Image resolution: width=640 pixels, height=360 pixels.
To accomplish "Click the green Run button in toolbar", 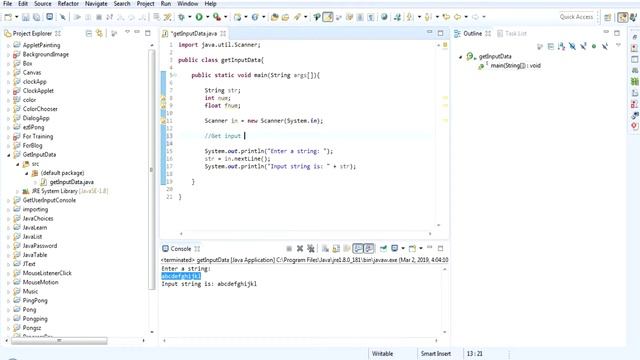I will [x=199, y=17].
